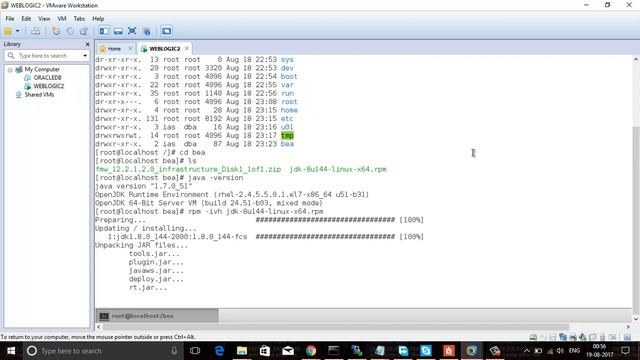Image resolution: width=640 pixels, height=360 pixels.
Task: Revert VM to previous snapshot icon
Action: point(70,31)
